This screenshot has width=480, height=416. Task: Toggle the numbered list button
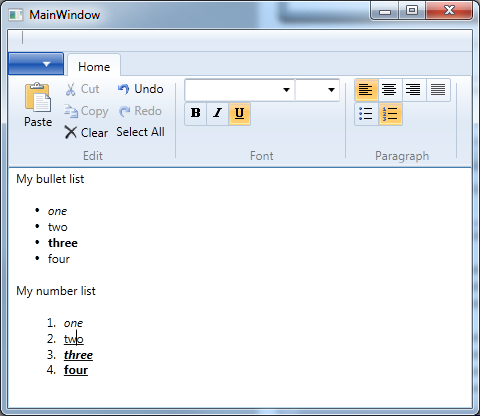[x=390, y=114]
